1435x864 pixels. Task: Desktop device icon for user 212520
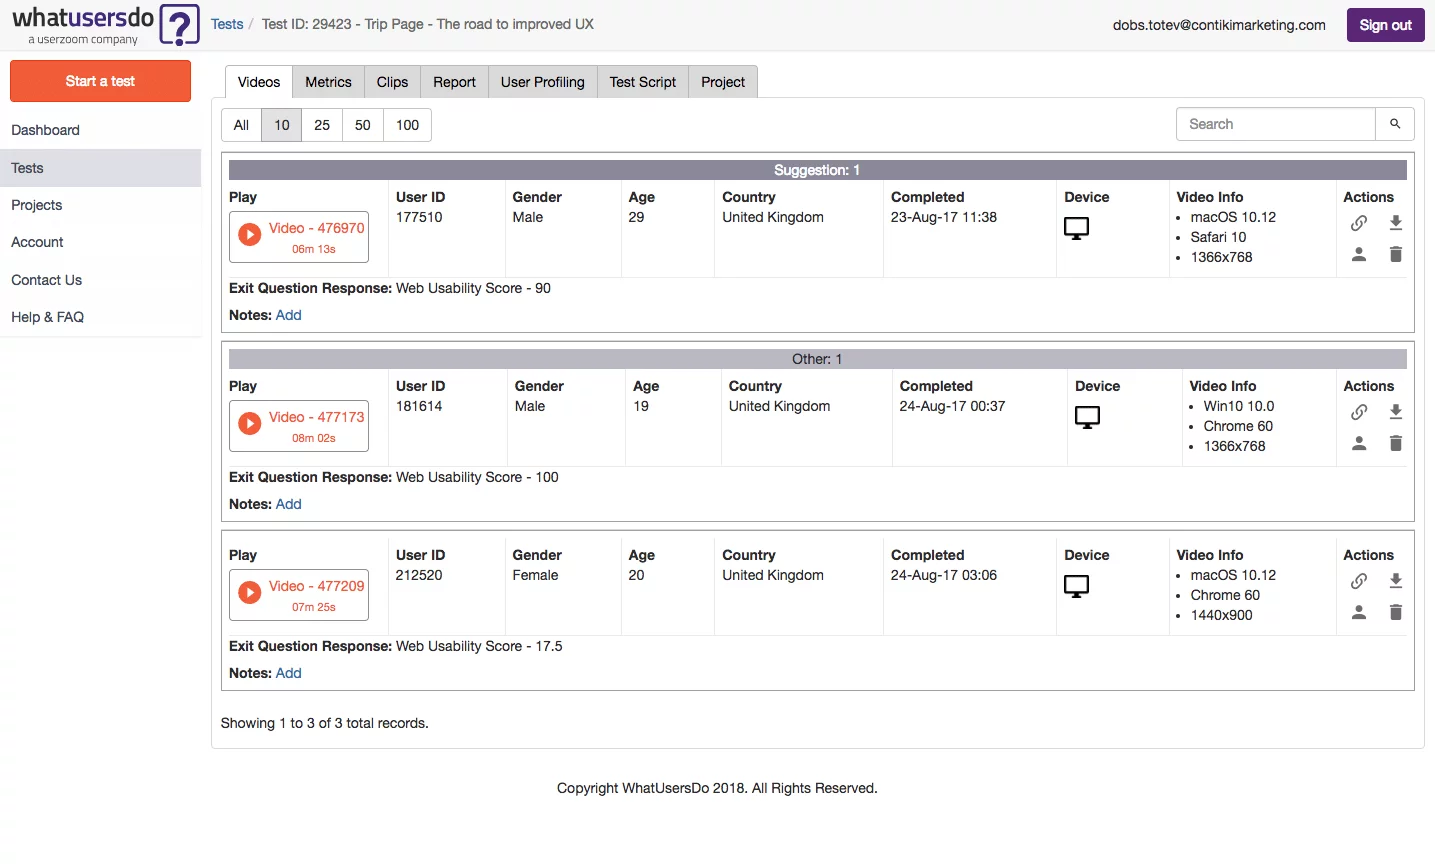tap(1077, 587)
